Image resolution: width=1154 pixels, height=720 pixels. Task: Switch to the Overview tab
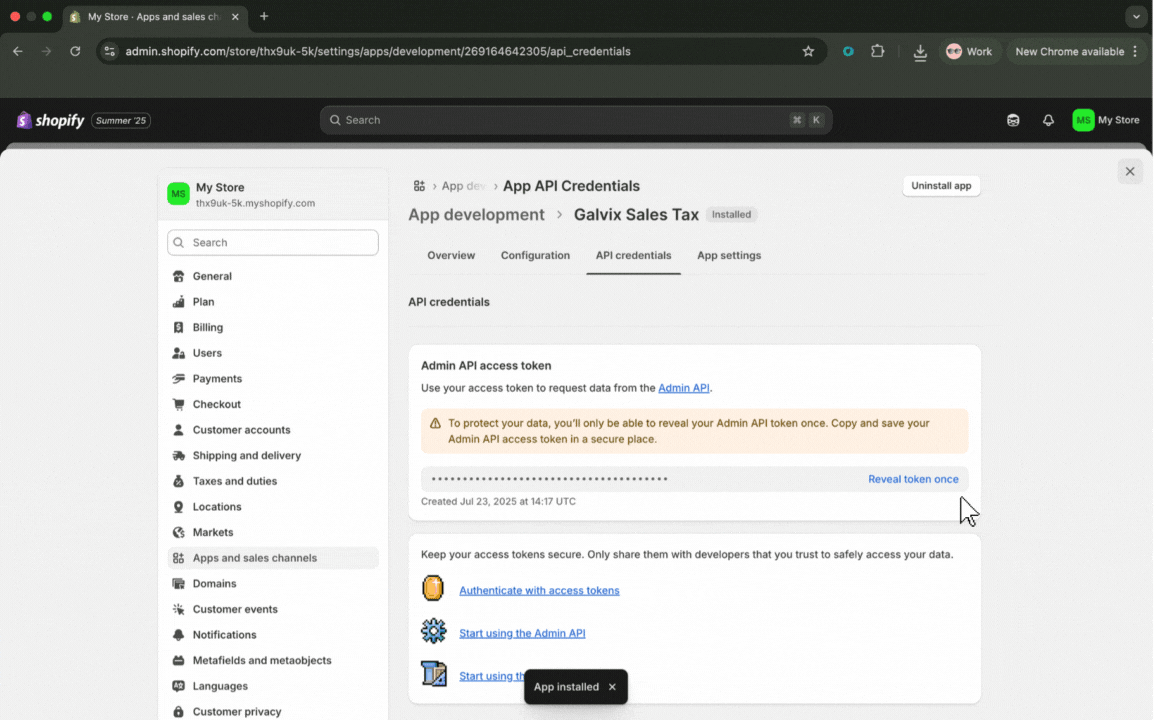click(x=451, y=255)
